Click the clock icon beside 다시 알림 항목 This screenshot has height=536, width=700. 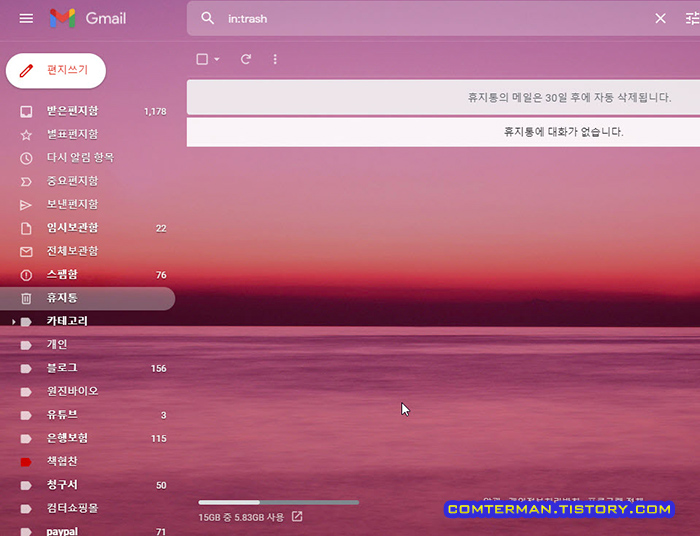26,158
